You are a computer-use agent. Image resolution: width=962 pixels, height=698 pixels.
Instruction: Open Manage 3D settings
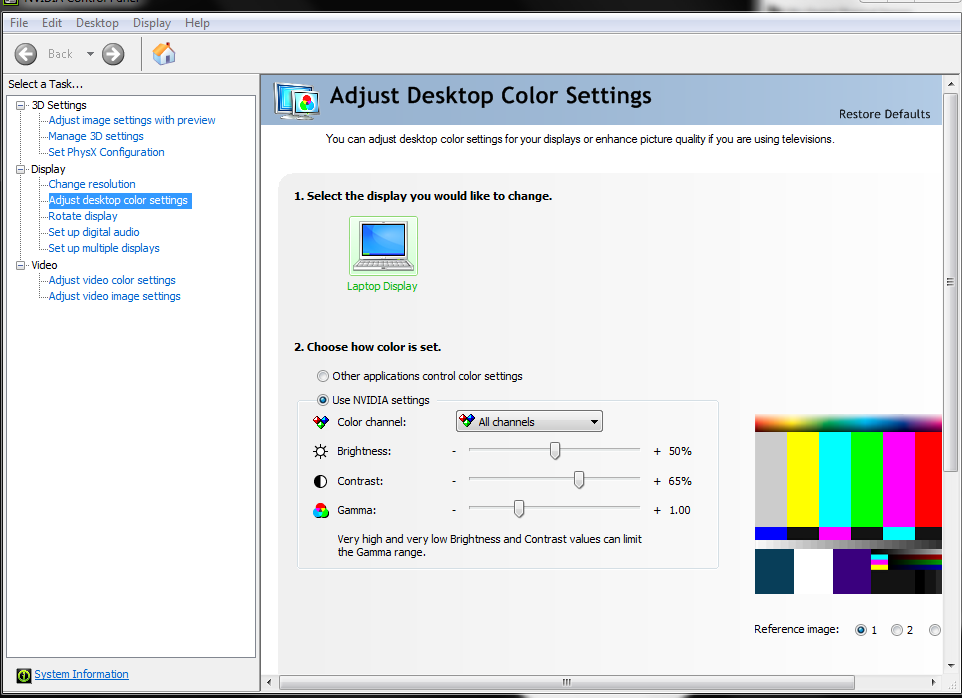tap(96, 136)
